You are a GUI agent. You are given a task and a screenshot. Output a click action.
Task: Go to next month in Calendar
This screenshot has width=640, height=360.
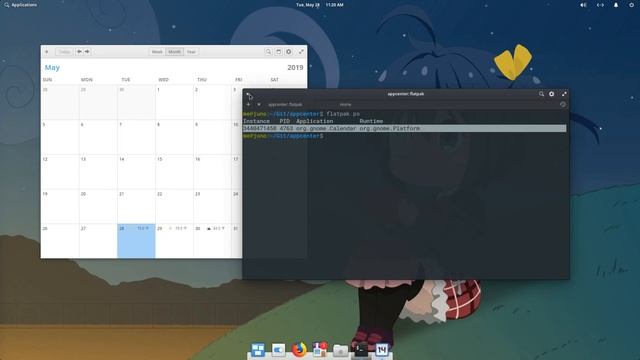coord(87,52)
